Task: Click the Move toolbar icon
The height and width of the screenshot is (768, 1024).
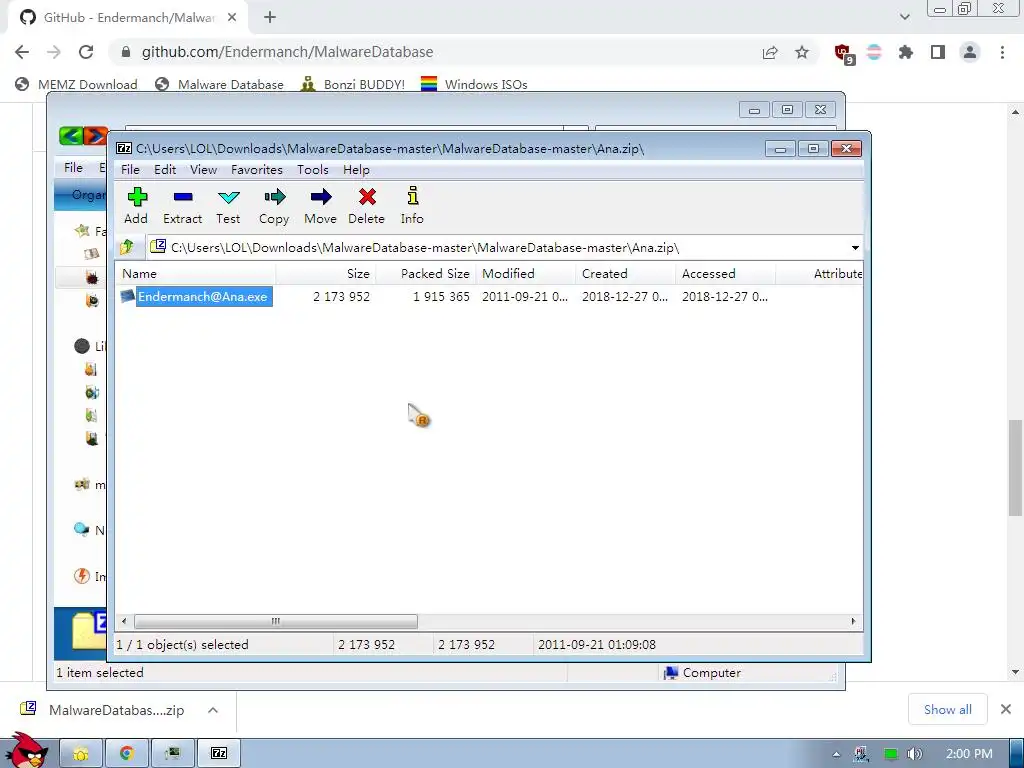Action: (x=320, y=206)
